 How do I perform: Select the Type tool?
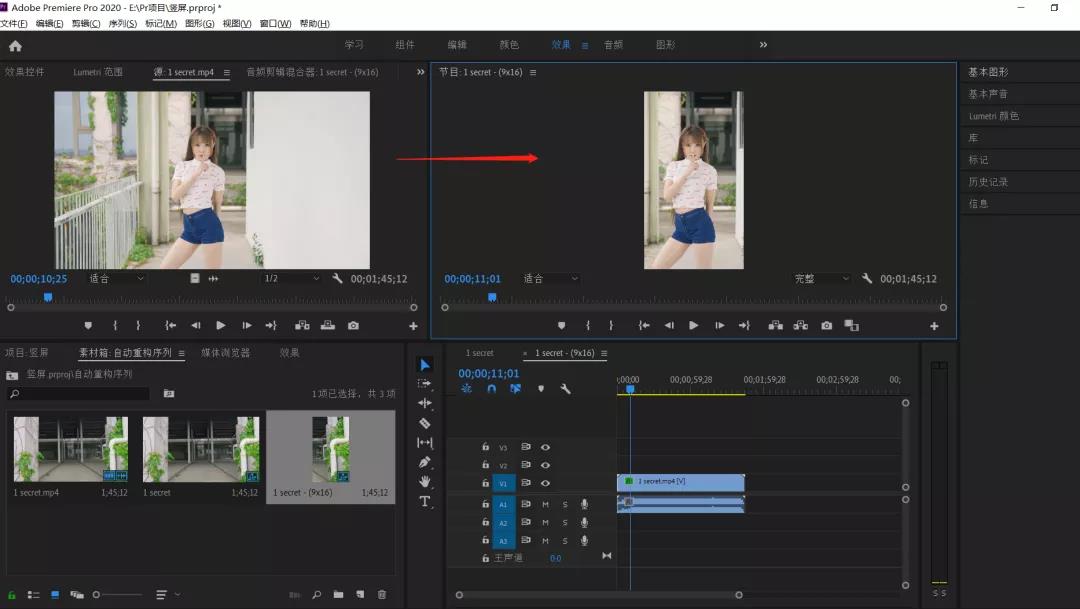(x=424, y=501)
